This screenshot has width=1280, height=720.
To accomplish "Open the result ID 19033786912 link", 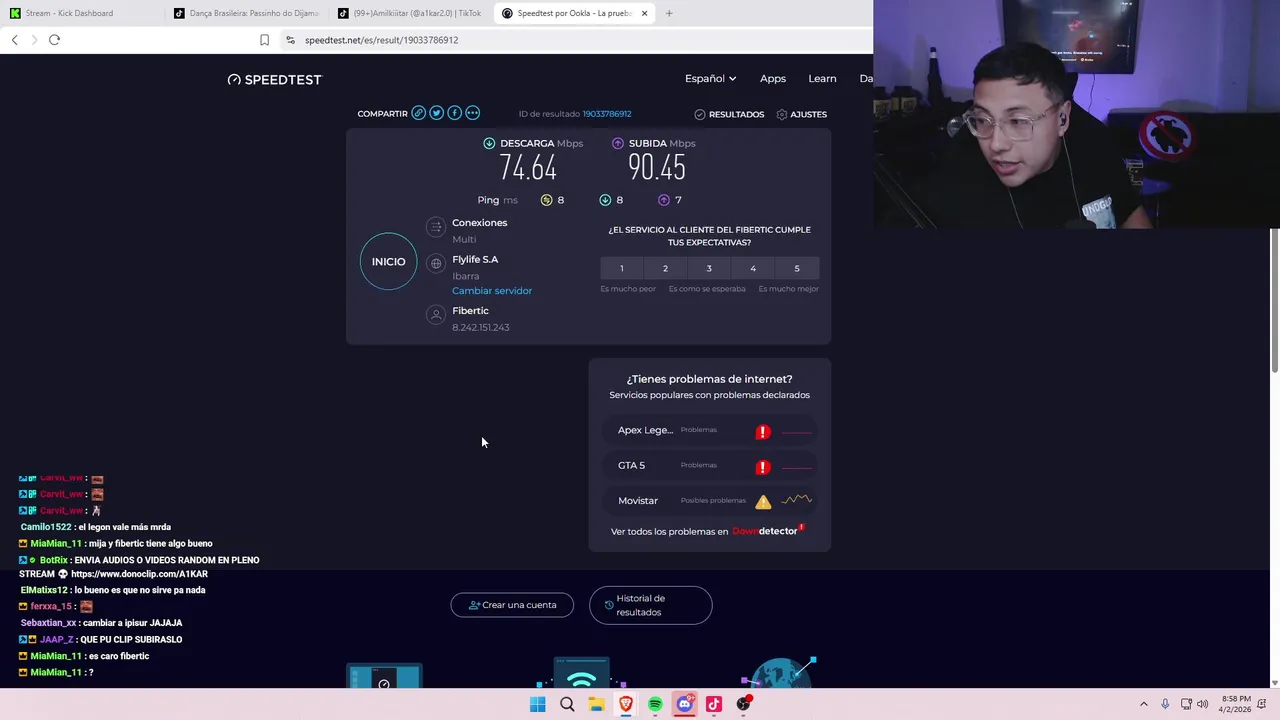I will click(606, 114).
